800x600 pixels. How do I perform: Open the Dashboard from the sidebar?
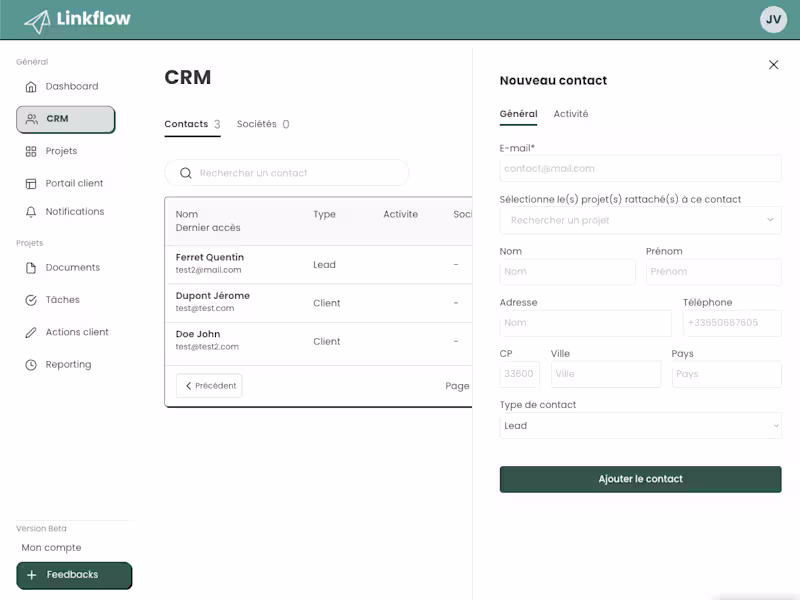[30, 86]
